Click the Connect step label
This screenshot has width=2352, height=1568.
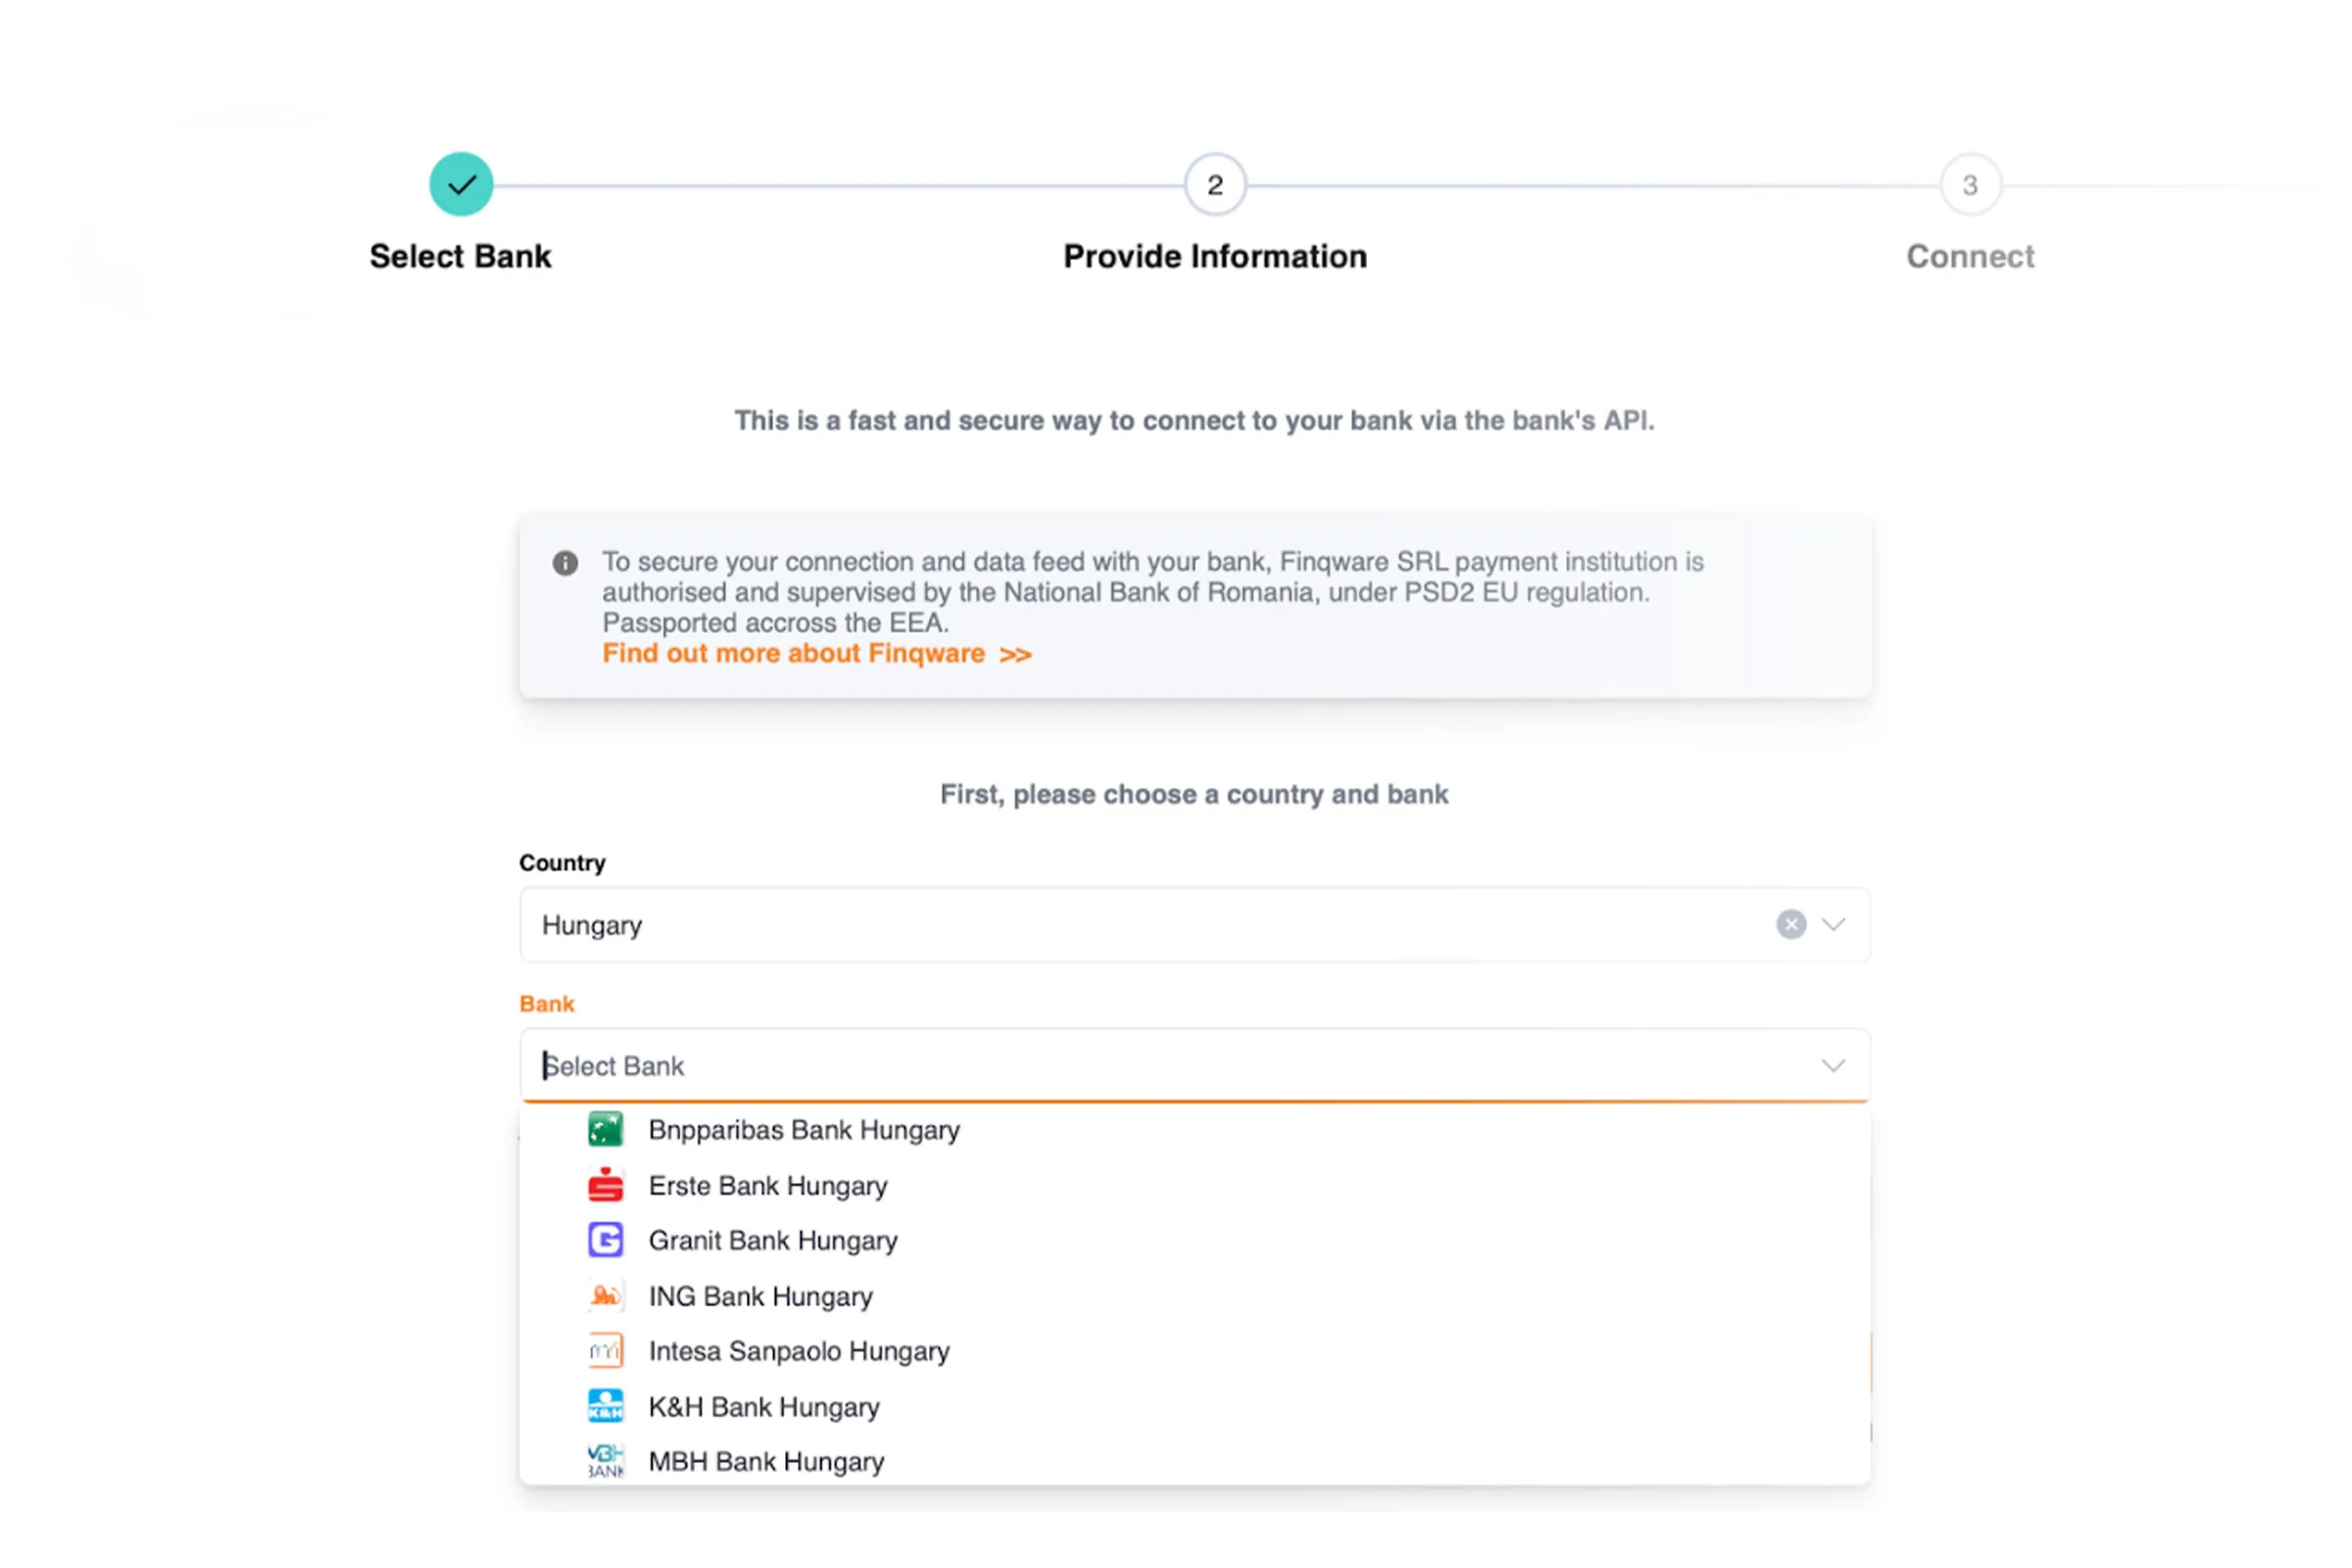coord(1970,256)
